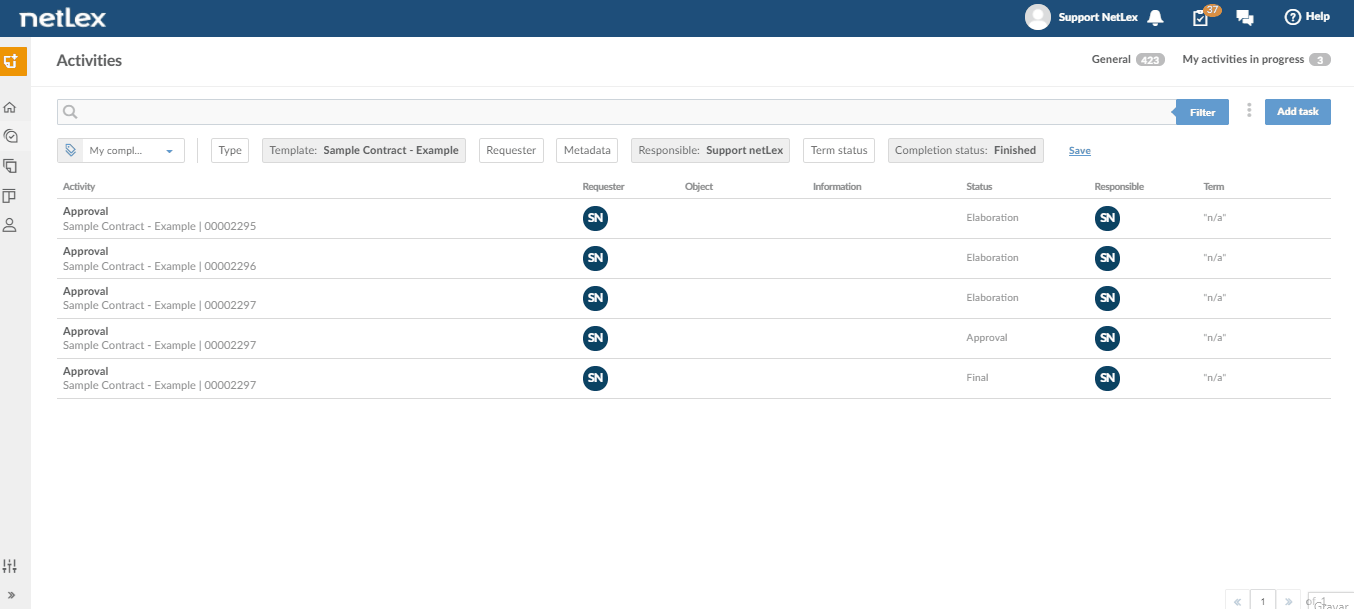Click the orange create-new icon in sidebar
Screen dimensions: 1354x609
13,61
